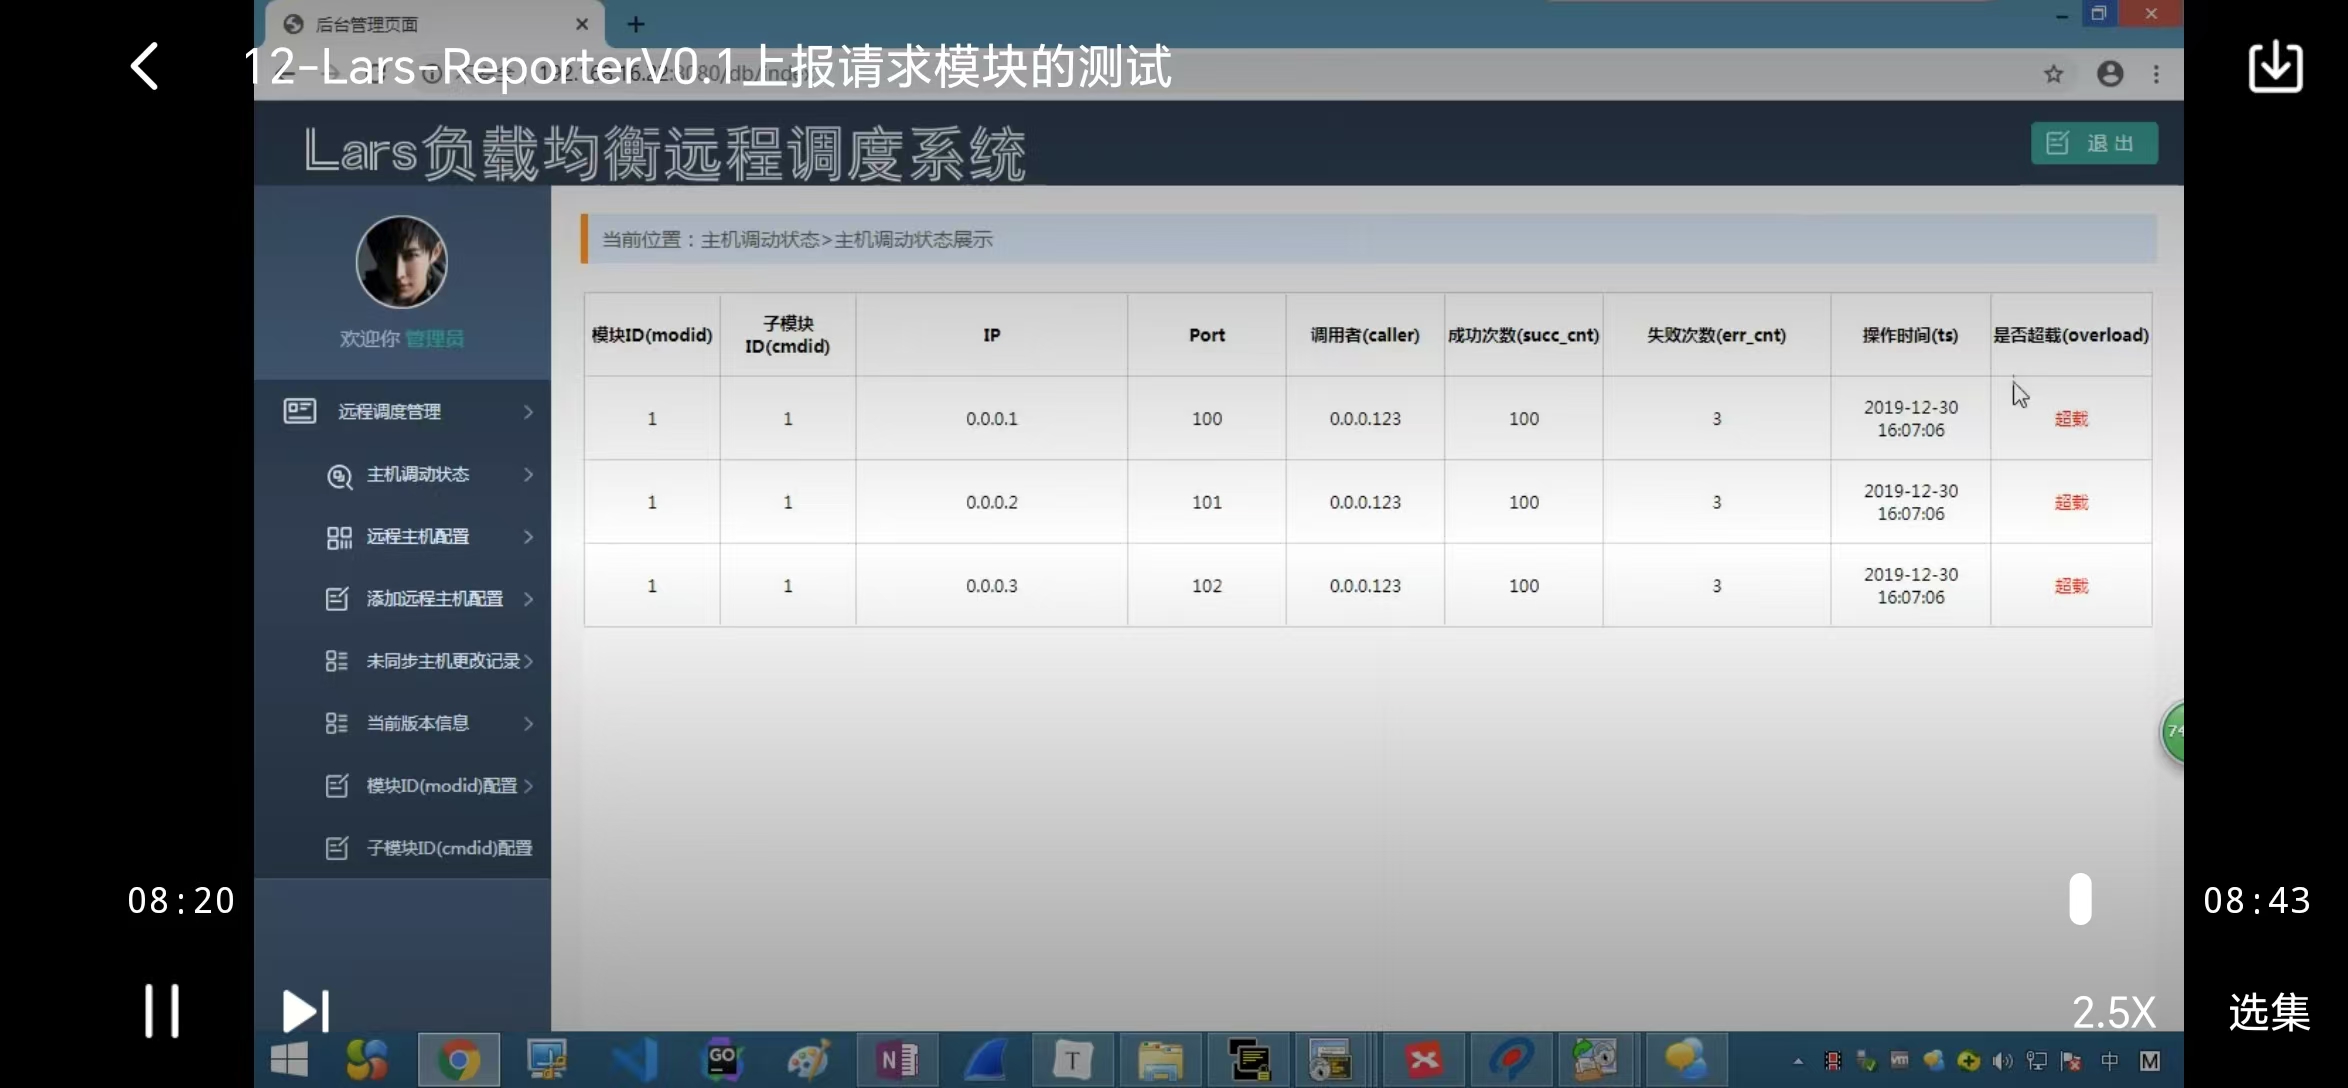Viewport: 2348px width, 1088px height.
Task: Click the 未同步主机更改记录 chevron arrow
Action: (x=529, y=661)
